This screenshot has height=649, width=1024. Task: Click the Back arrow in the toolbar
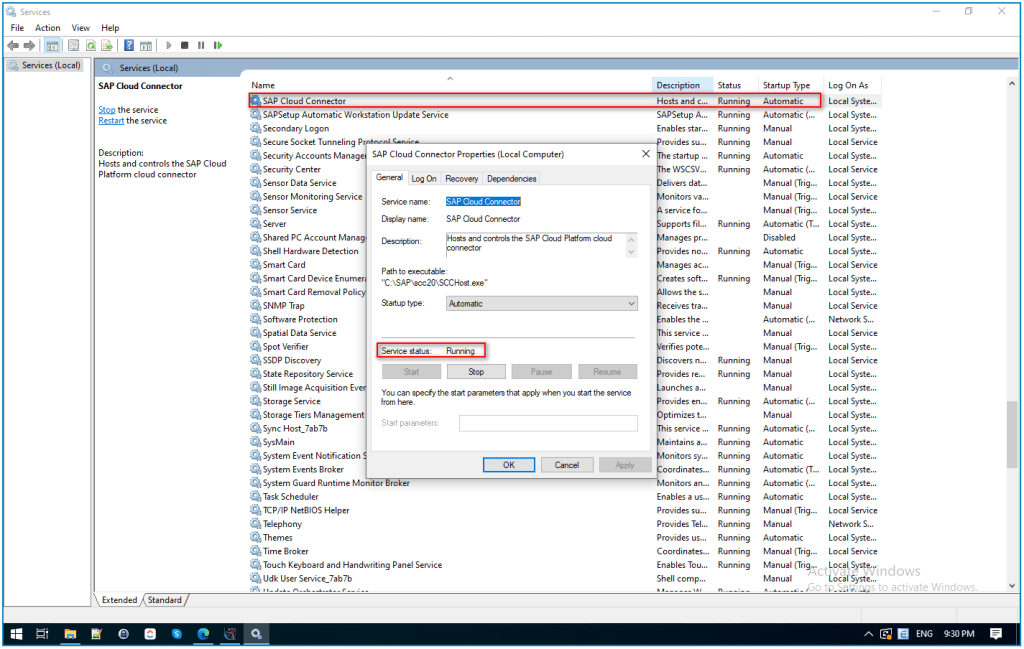pyautogui.click(x=13, y=45)
